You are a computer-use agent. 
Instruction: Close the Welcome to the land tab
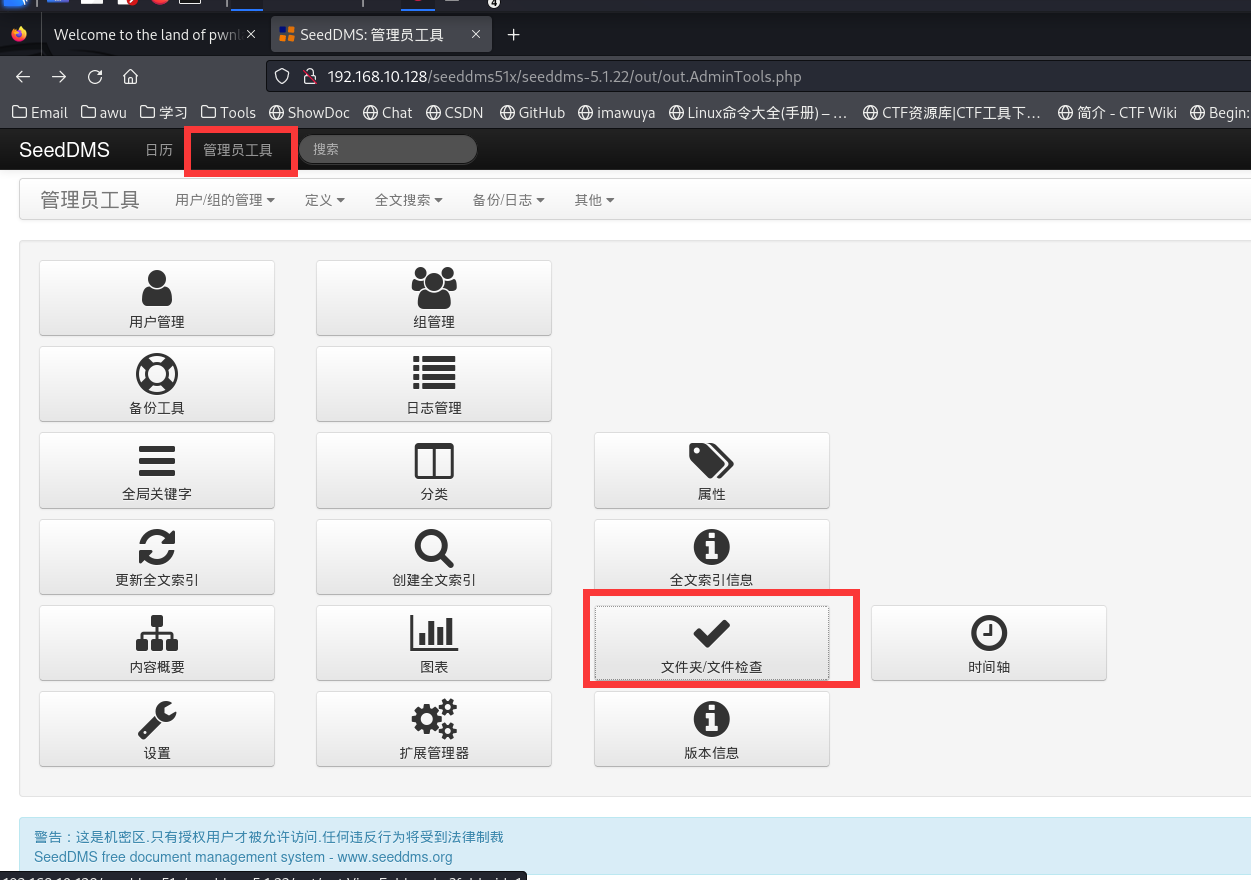click(251, 35)
